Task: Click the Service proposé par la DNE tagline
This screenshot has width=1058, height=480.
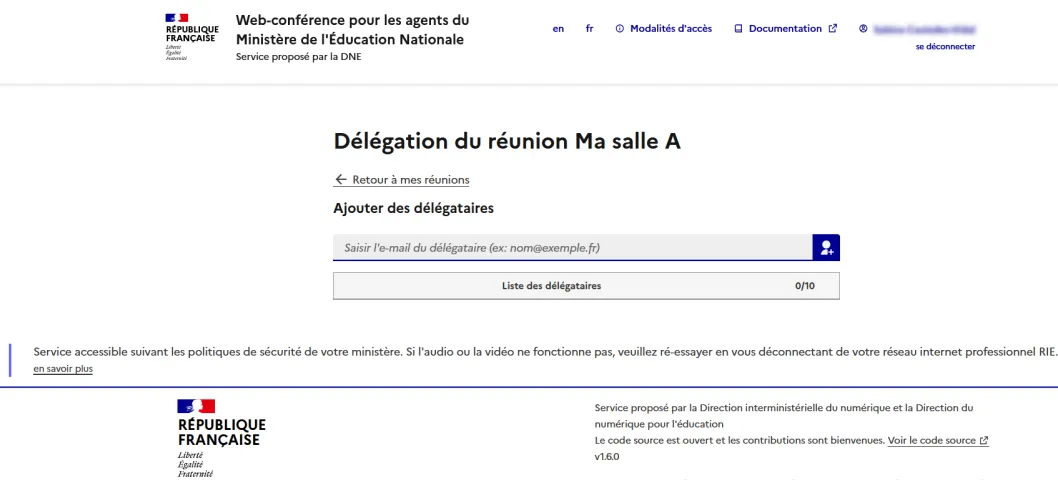Action: point(298,57)
